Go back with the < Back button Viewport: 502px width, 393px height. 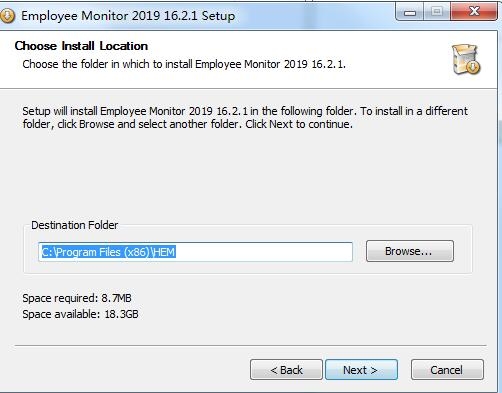coord(286,370)
